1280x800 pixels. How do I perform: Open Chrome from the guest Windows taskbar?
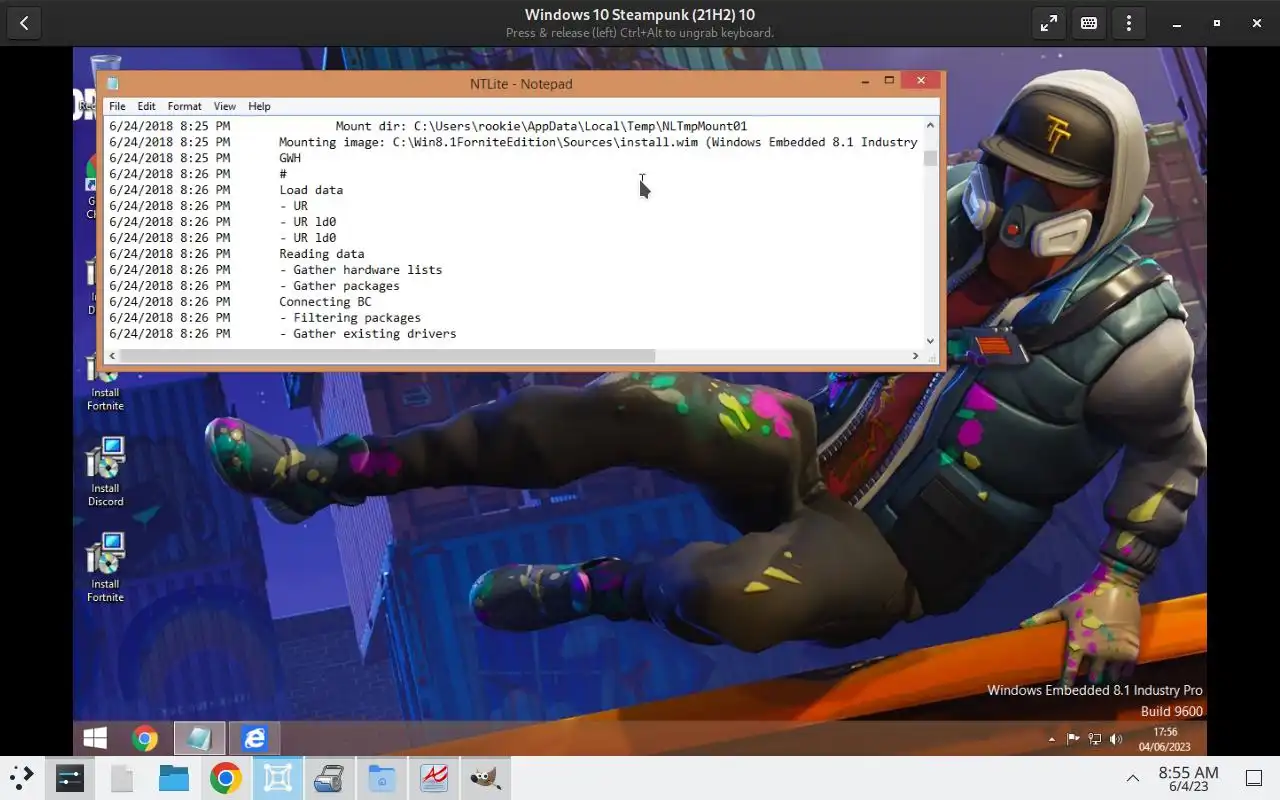(x=145, y=739)
